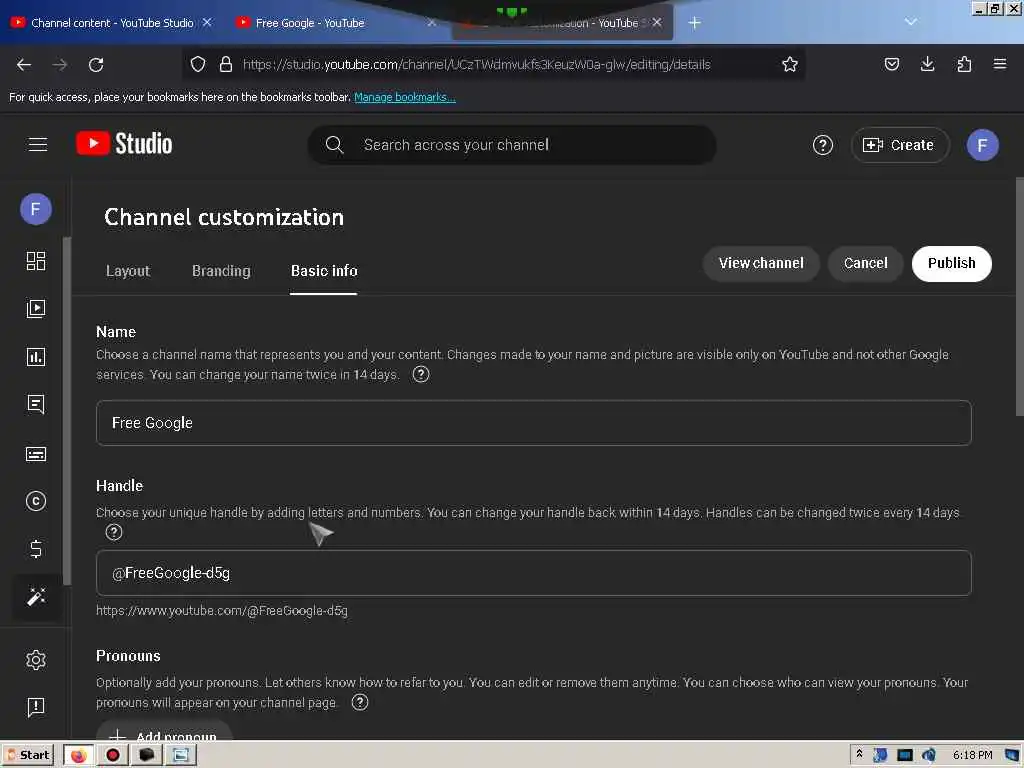Expand the list all tabs chevron

pyautogui.click(x=910, y=22)
